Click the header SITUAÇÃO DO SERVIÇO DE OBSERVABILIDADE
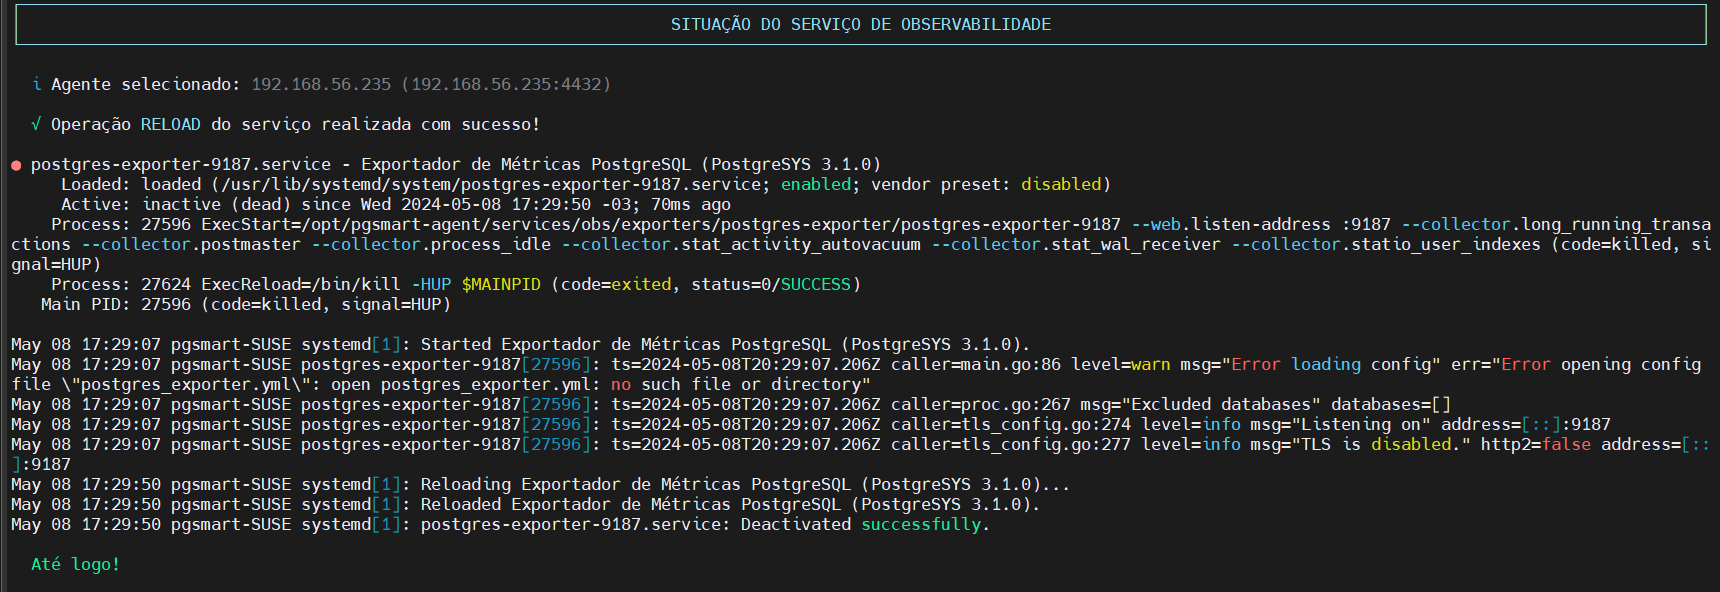This screenshot has height=592, width=1720. [x=861, y=24]
